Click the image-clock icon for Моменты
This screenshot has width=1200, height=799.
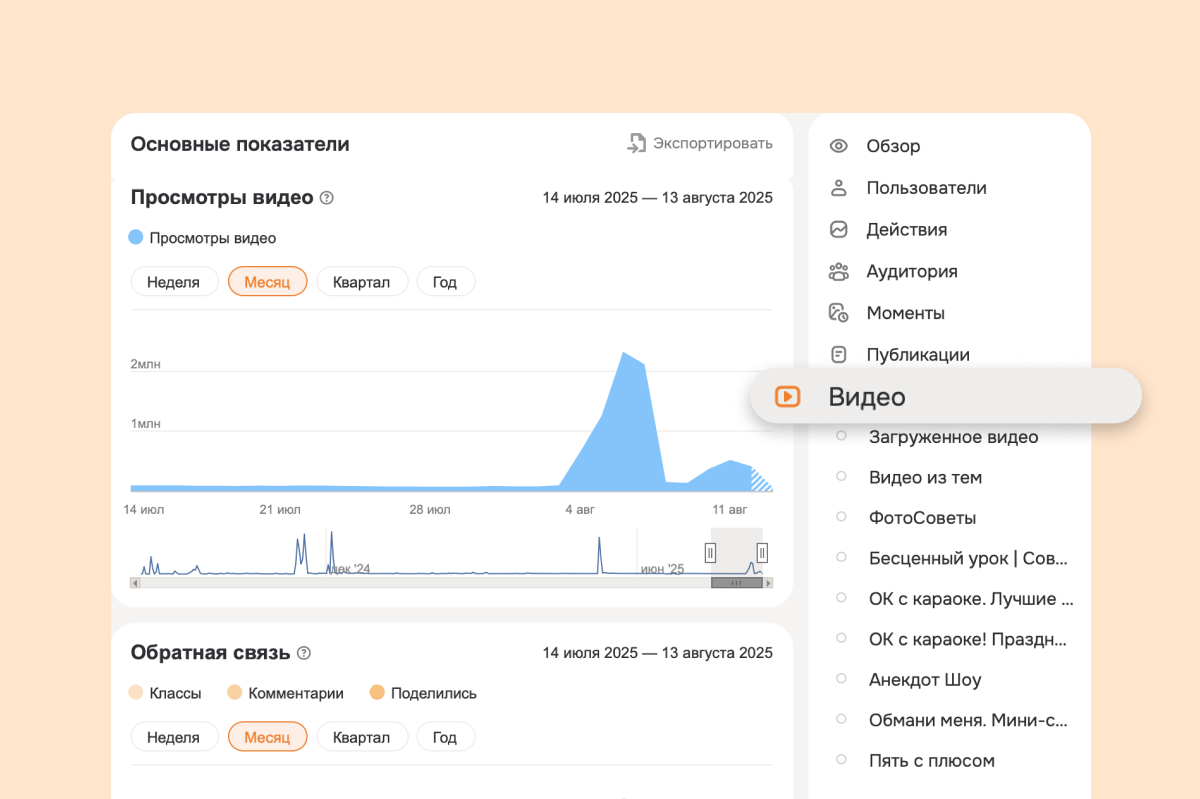tap(839, 313)
